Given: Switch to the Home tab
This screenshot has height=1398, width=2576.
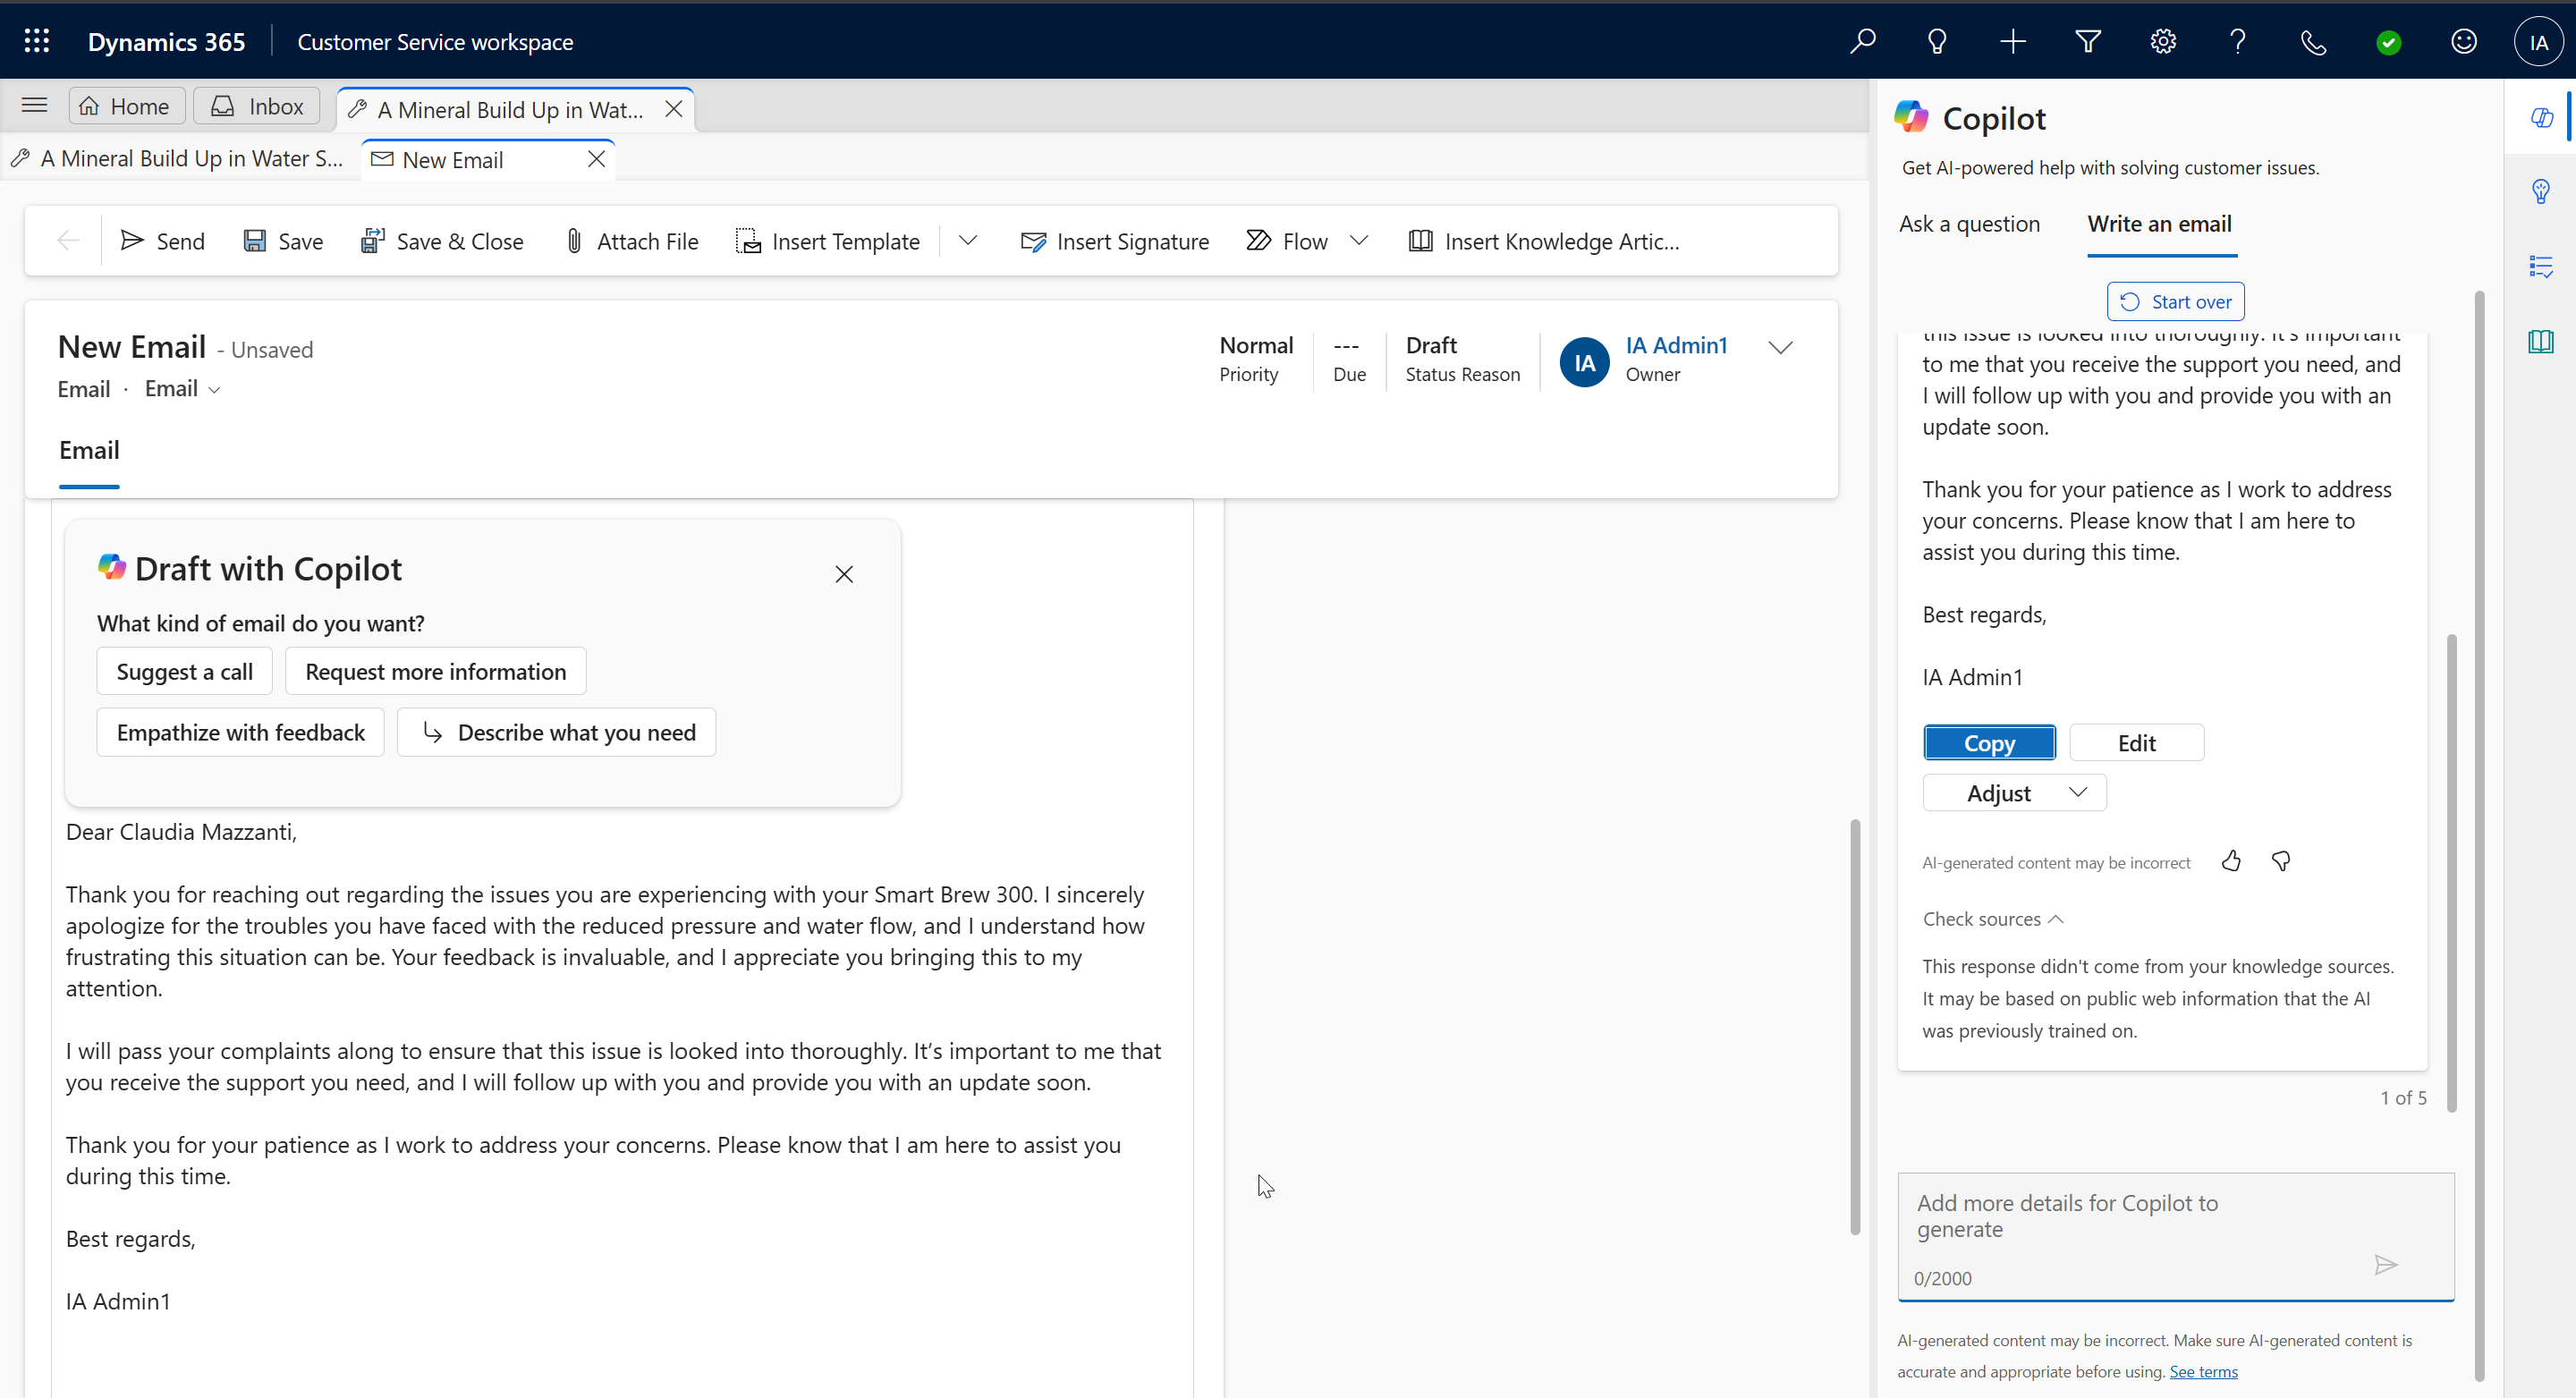Looking at the screenshot, I should point(126,106).
